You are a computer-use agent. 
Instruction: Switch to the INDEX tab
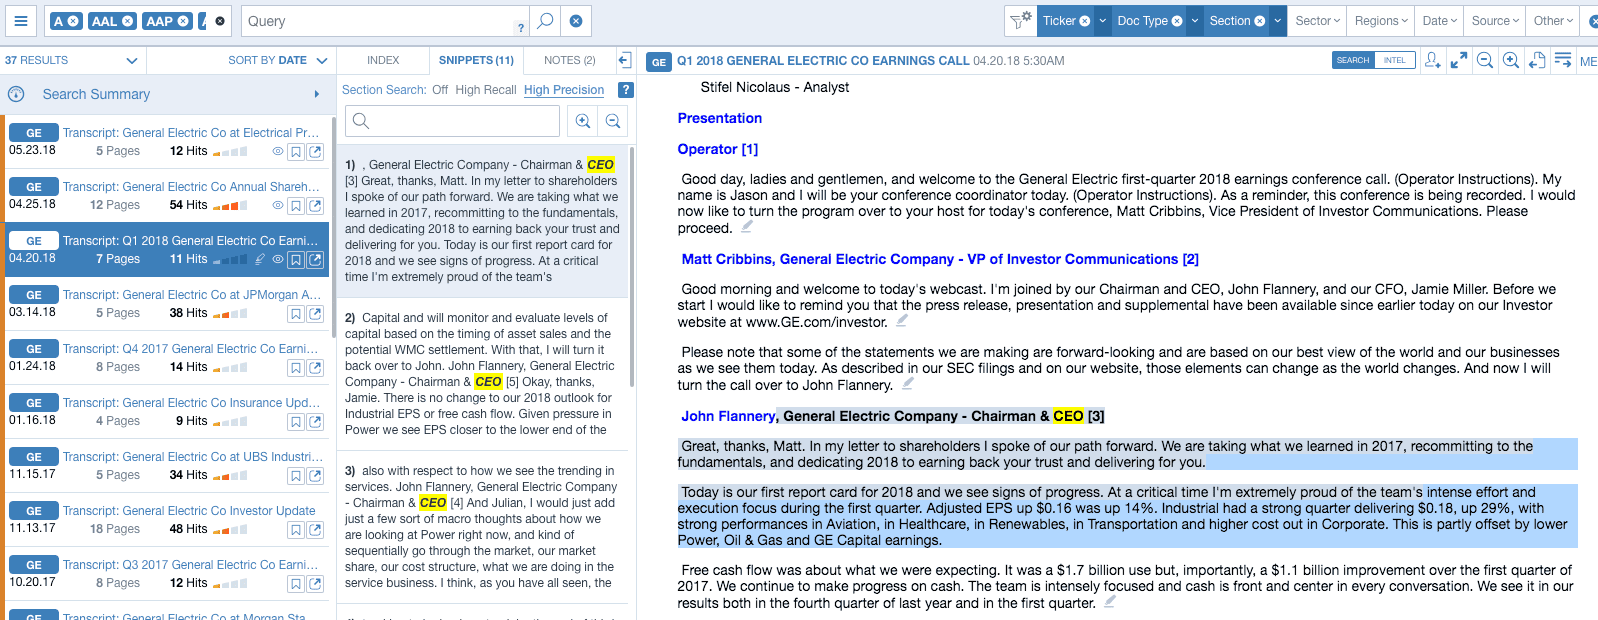383,61
